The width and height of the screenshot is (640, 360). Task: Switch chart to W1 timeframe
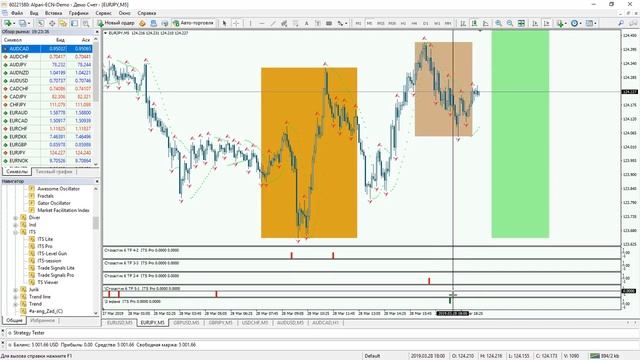coord(437,23)
